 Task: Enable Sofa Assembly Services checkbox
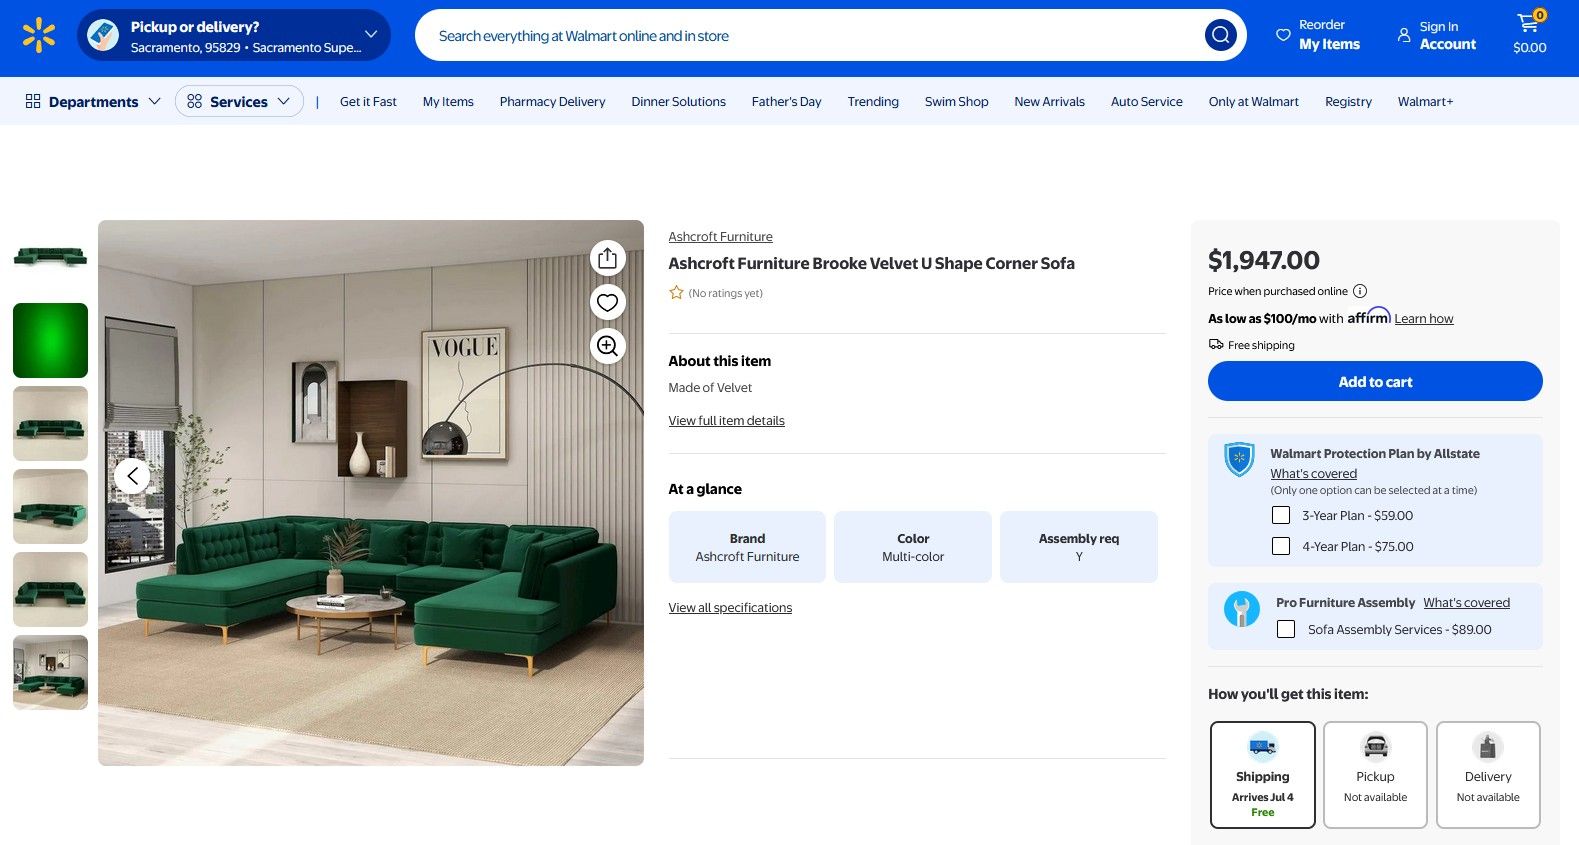tap(1286, 629)
